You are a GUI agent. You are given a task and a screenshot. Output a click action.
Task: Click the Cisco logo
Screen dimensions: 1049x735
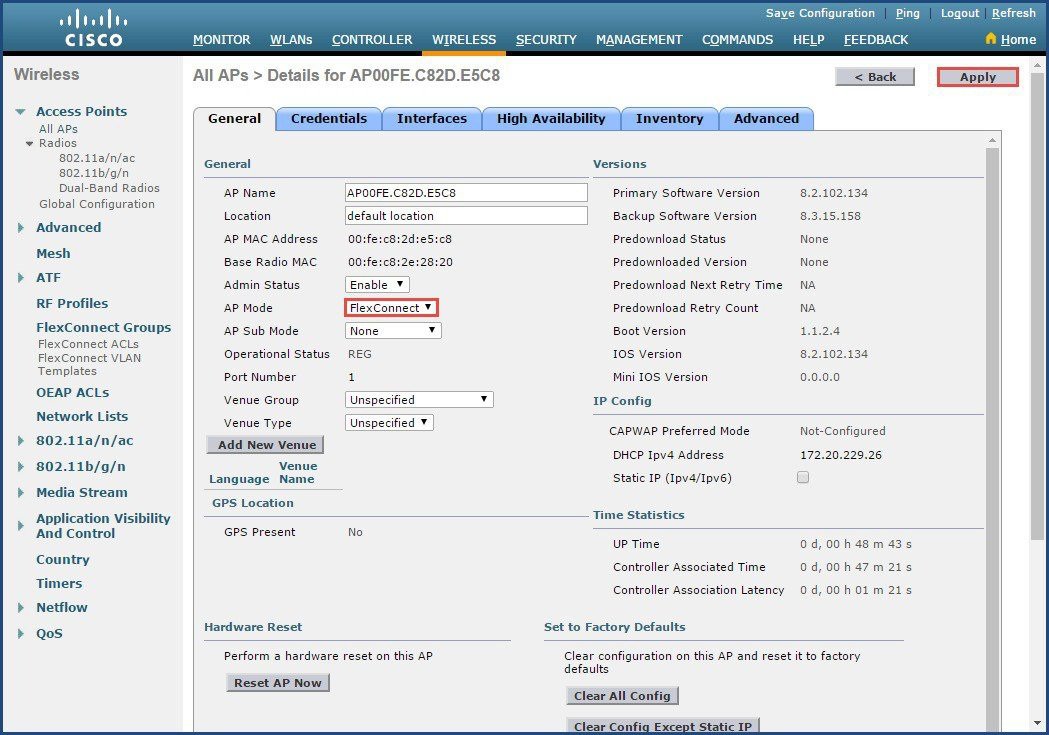pyautogui.click(x=93, y=28)
